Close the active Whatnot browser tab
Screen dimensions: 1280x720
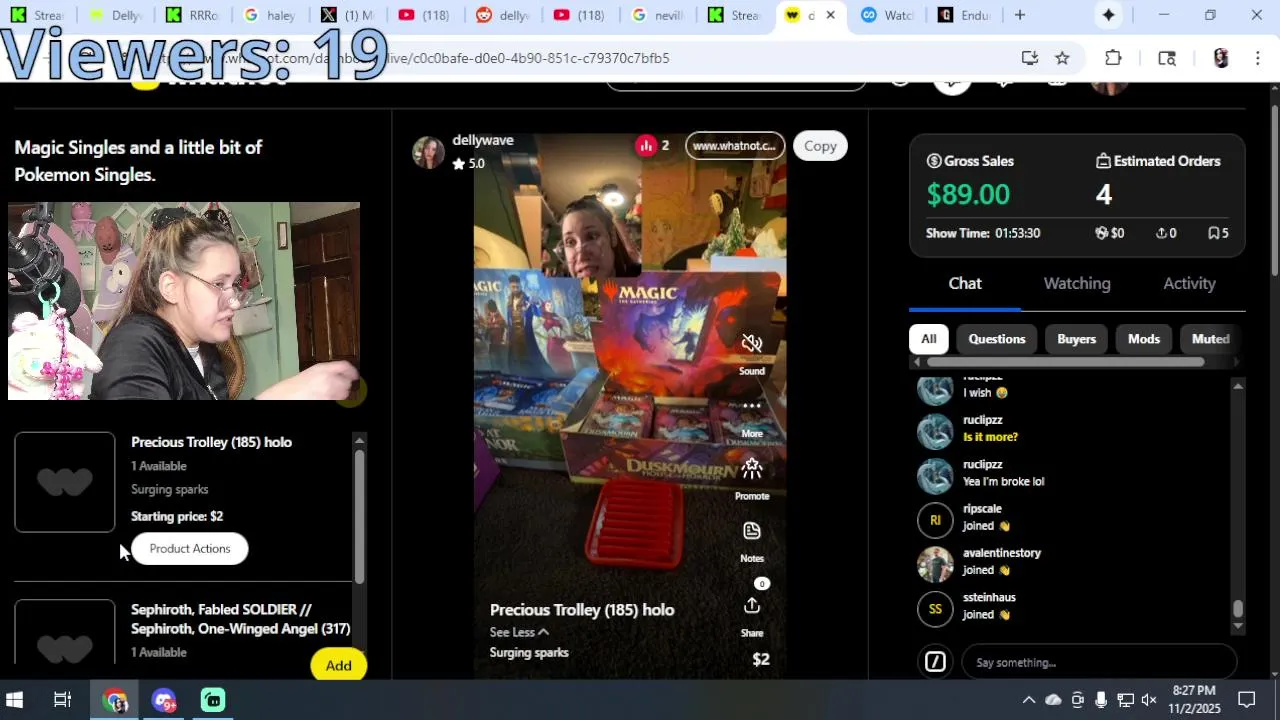tap(830, 15)
